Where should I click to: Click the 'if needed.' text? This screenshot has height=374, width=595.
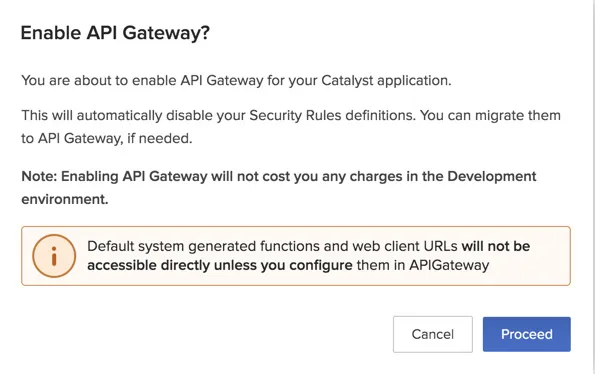(x=160, y=138)
